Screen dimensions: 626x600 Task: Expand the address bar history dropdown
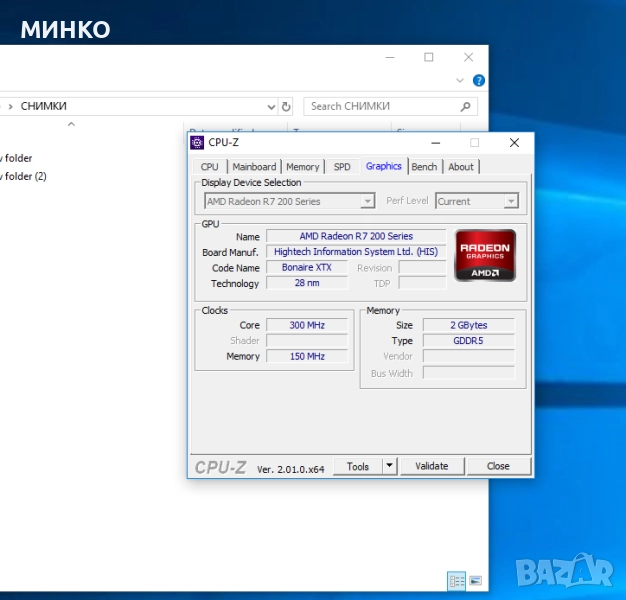point(271,106)
